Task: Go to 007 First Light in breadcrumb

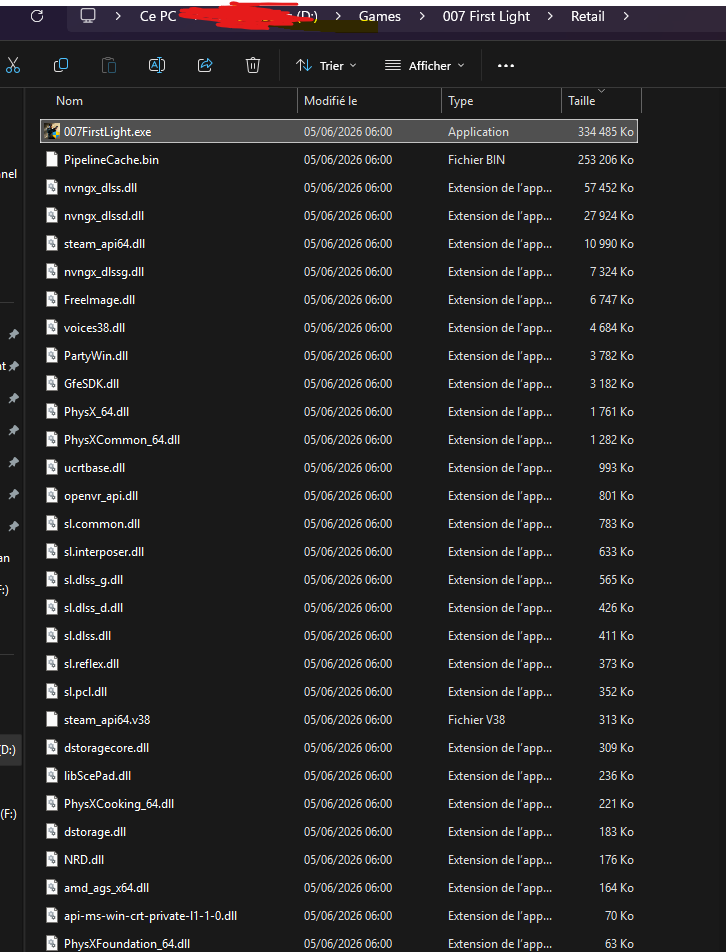Action: tap(486, 16)
